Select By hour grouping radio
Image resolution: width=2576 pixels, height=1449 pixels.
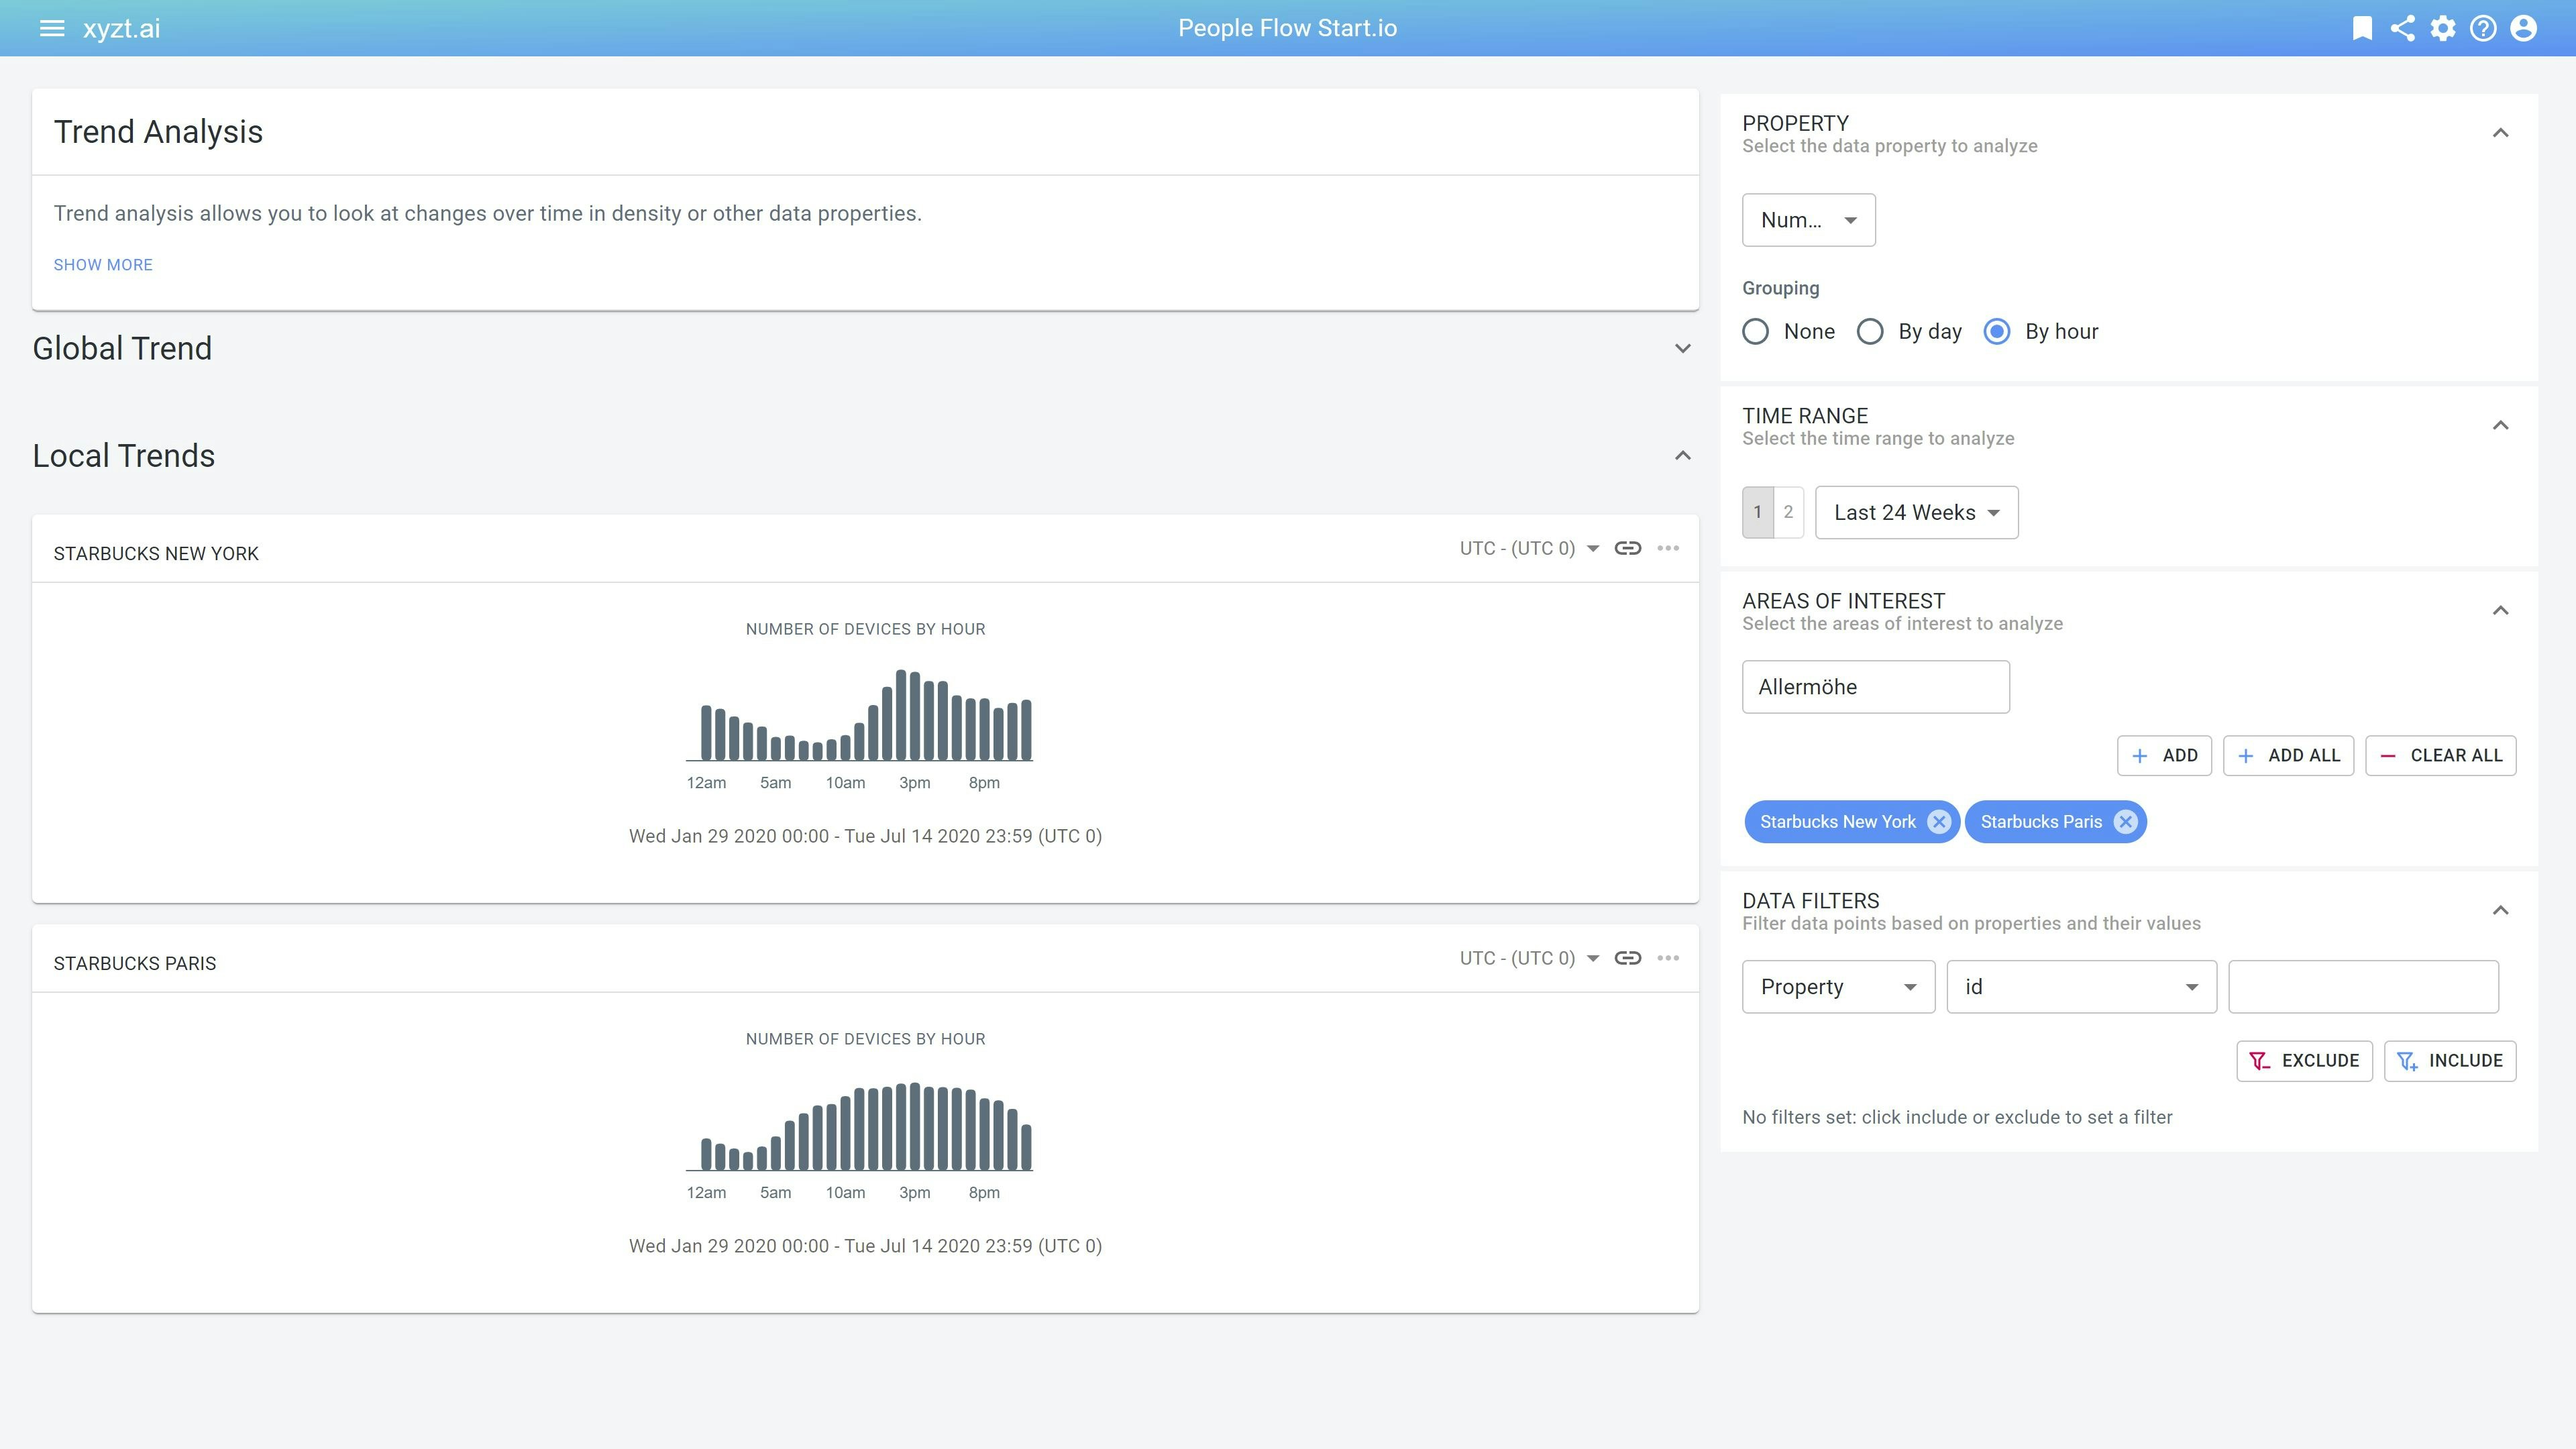[1997, 332]
